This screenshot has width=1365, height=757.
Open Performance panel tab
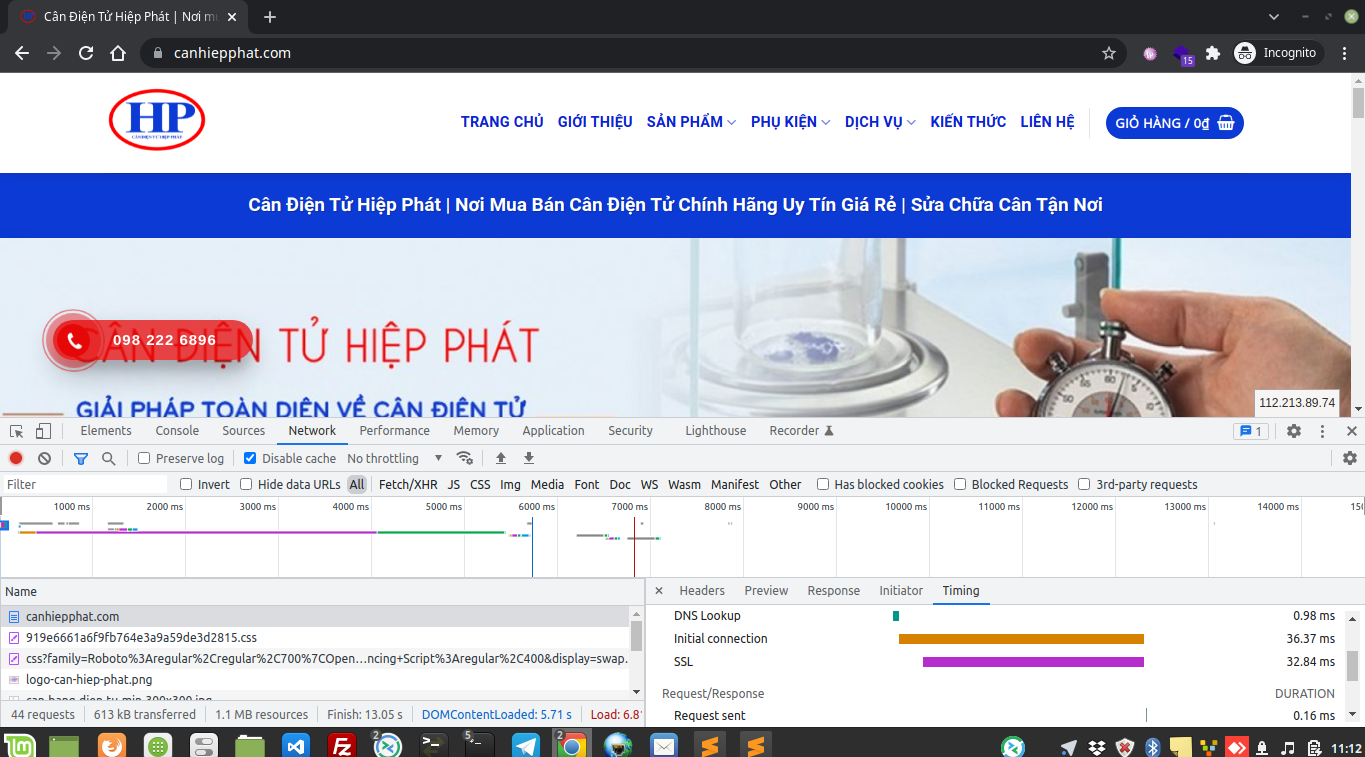[x=394, y=431]
